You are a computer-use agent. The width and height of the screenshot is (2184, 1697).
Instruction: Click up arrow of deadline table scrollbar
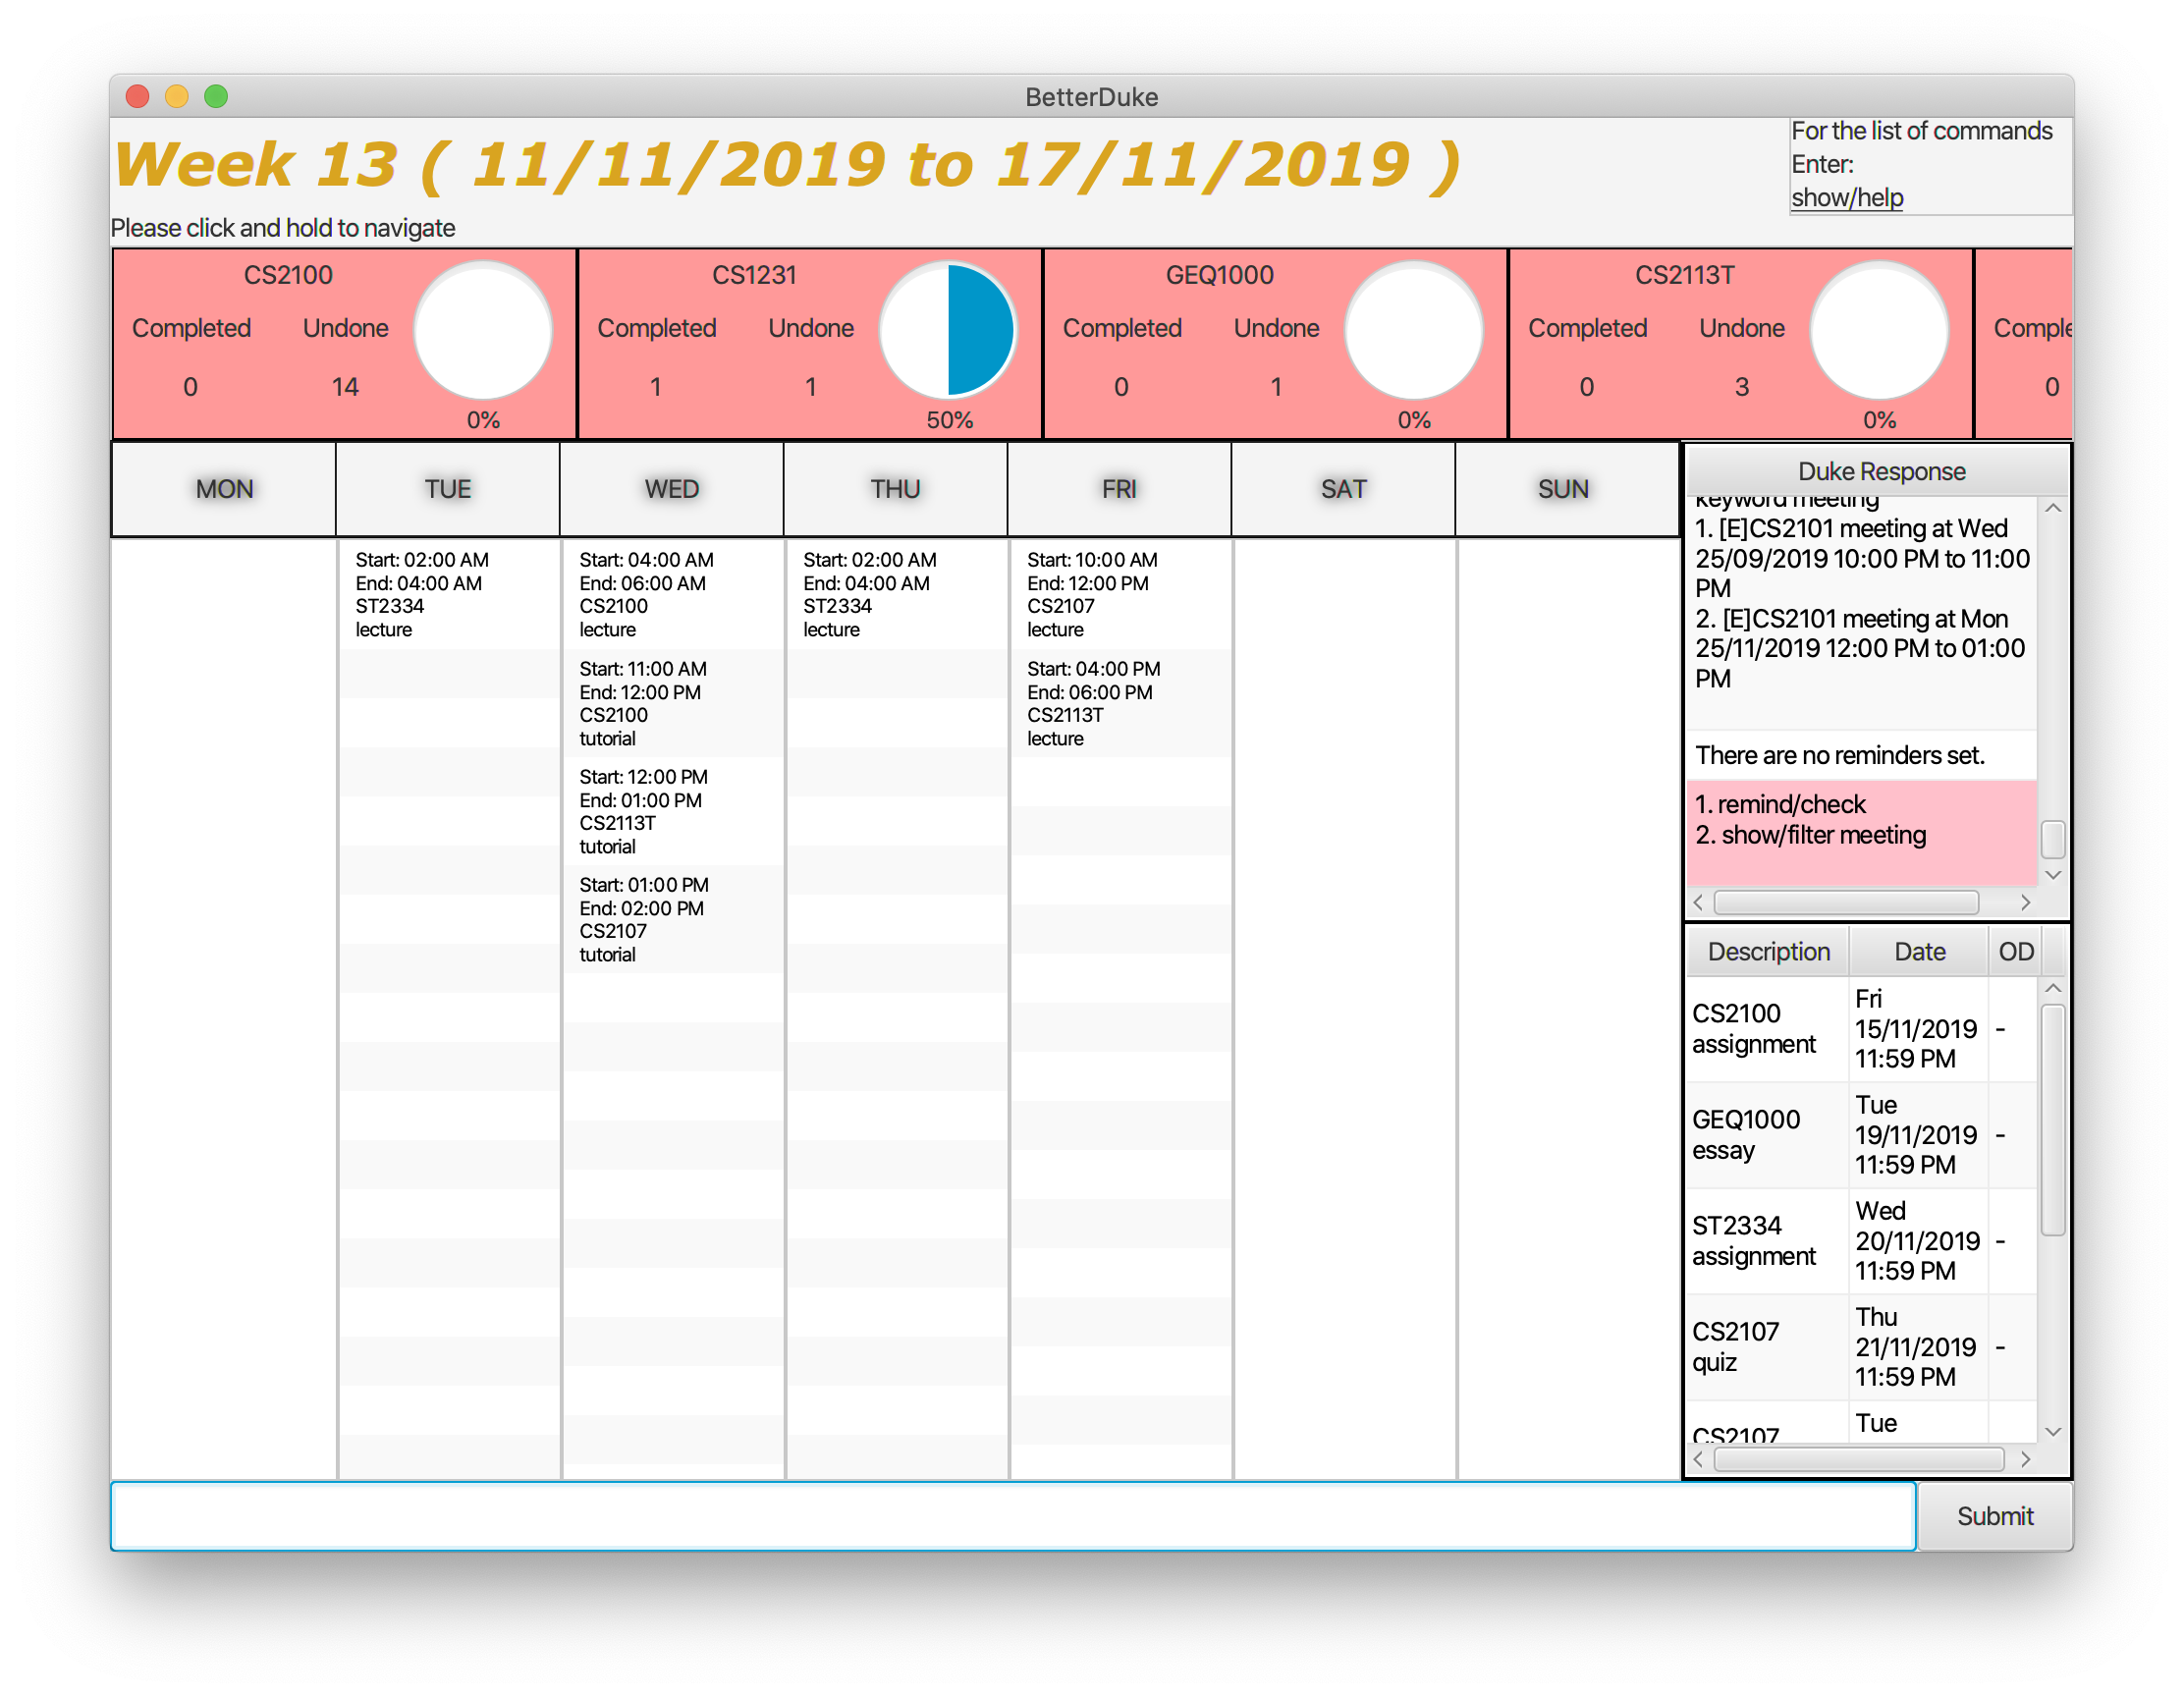coord(2053,989)
